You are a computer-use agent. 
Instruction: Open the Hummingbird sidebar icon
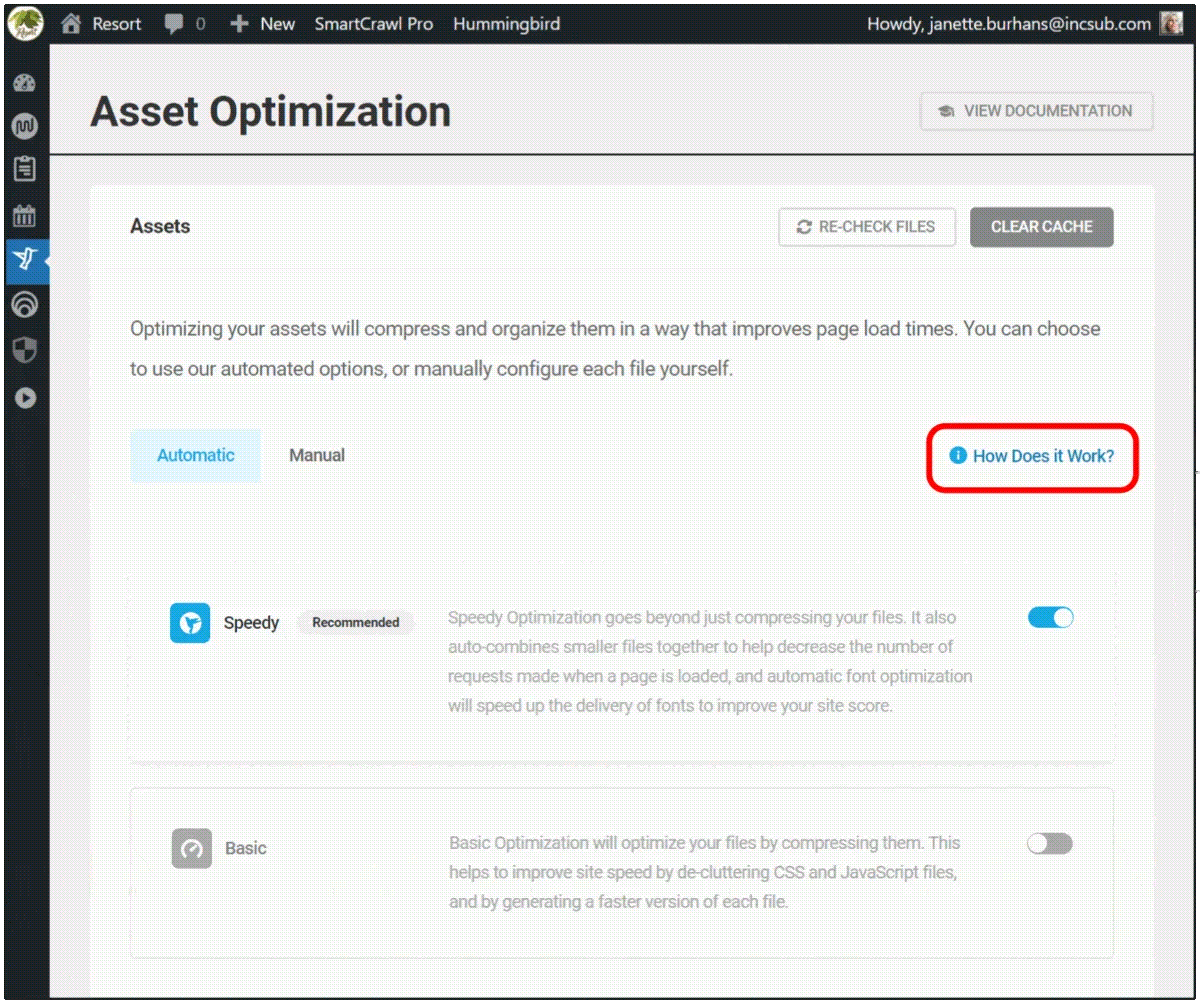pyautogui.click(x=27, y=261)
